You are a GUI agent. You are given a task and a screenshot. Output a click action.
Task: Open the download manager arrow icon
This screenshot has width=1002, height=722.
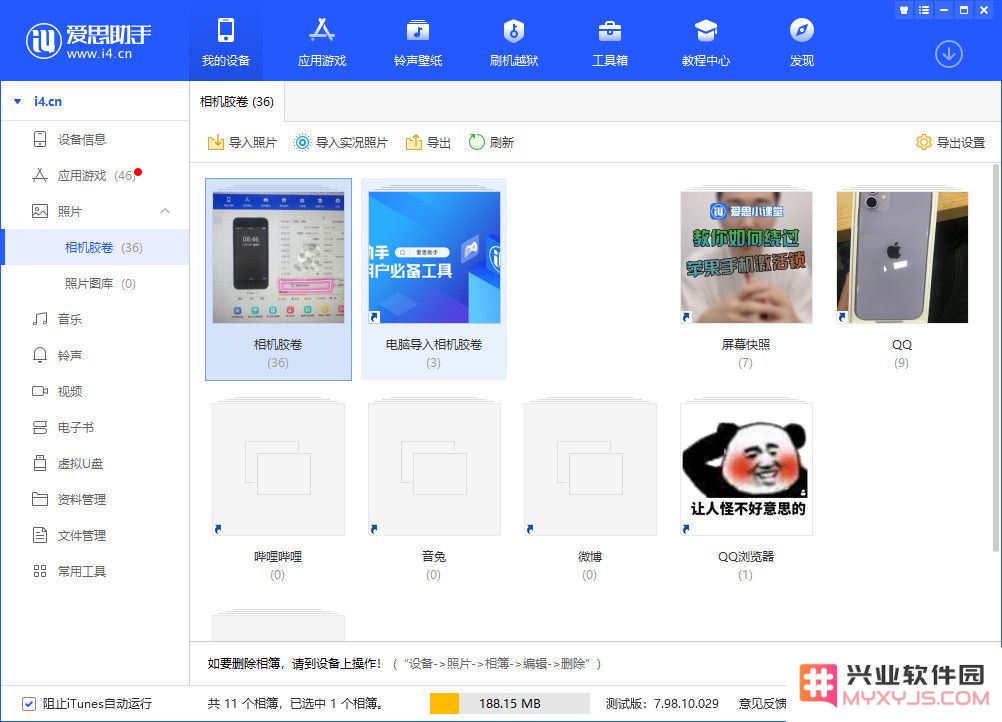tap(948, 54)
